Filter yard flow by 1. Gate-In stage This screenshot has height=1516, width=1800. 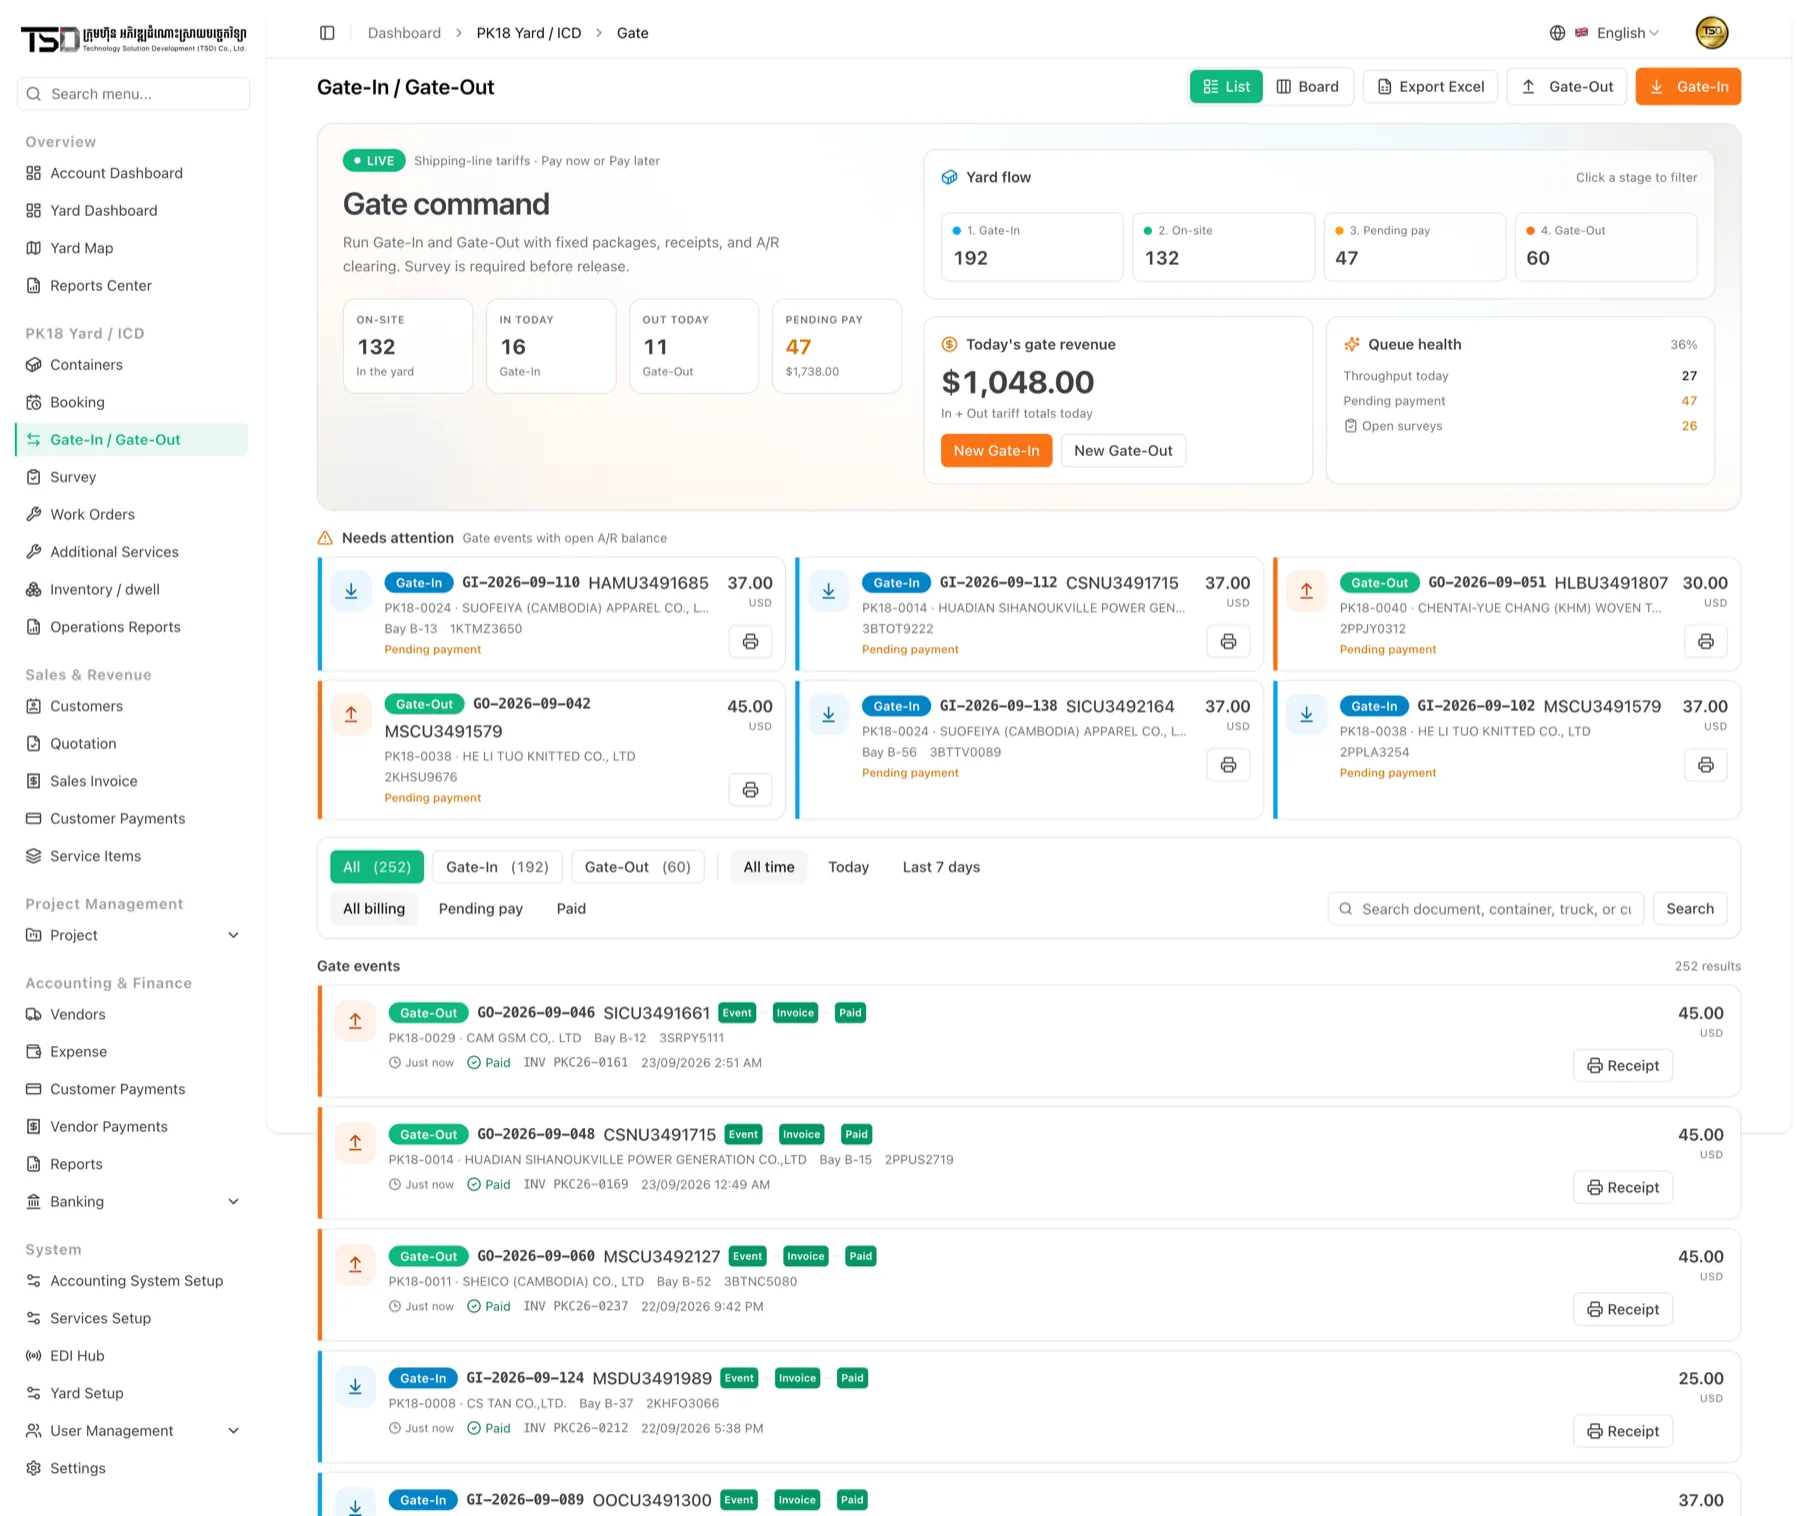(x=1032, y=247)
